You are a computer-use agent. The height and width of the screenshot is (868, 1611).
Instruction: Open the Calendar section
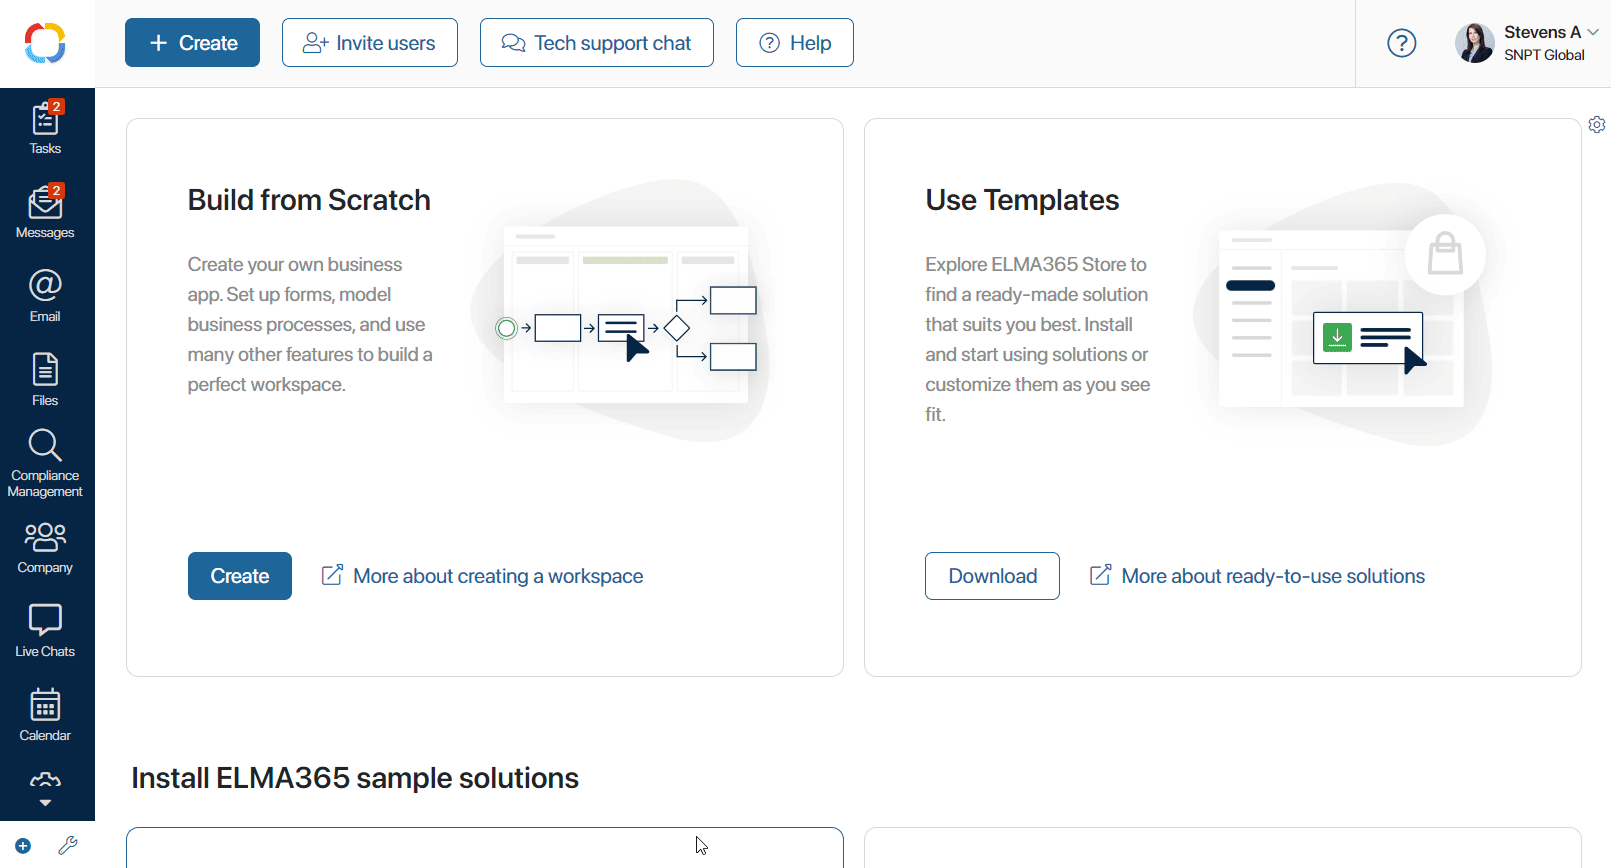coord(45,715)
